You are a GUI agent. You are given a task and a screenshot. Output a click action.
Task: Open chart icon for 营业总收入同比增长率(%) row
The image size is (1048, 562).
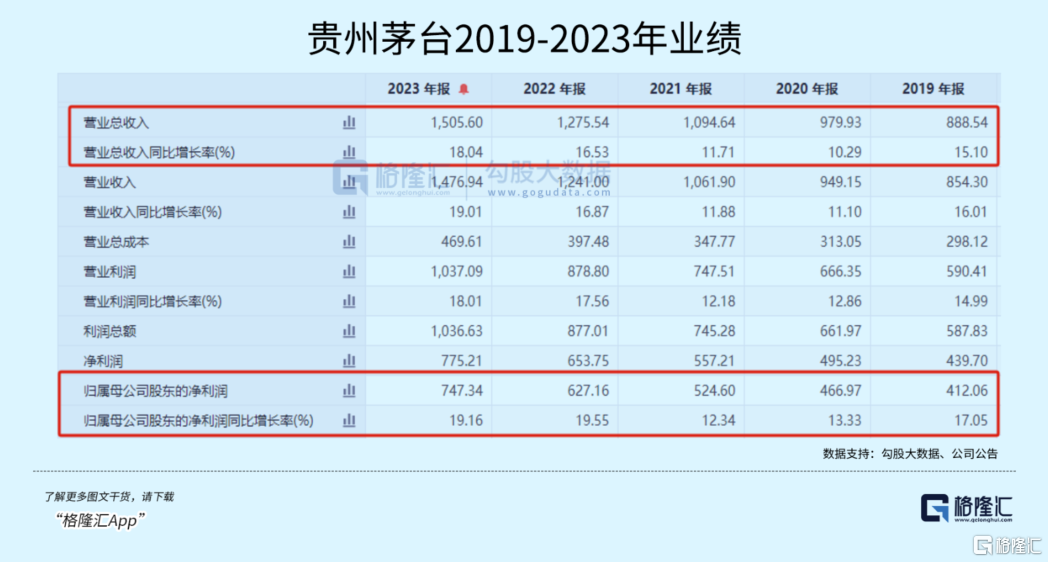coord(349,152)
